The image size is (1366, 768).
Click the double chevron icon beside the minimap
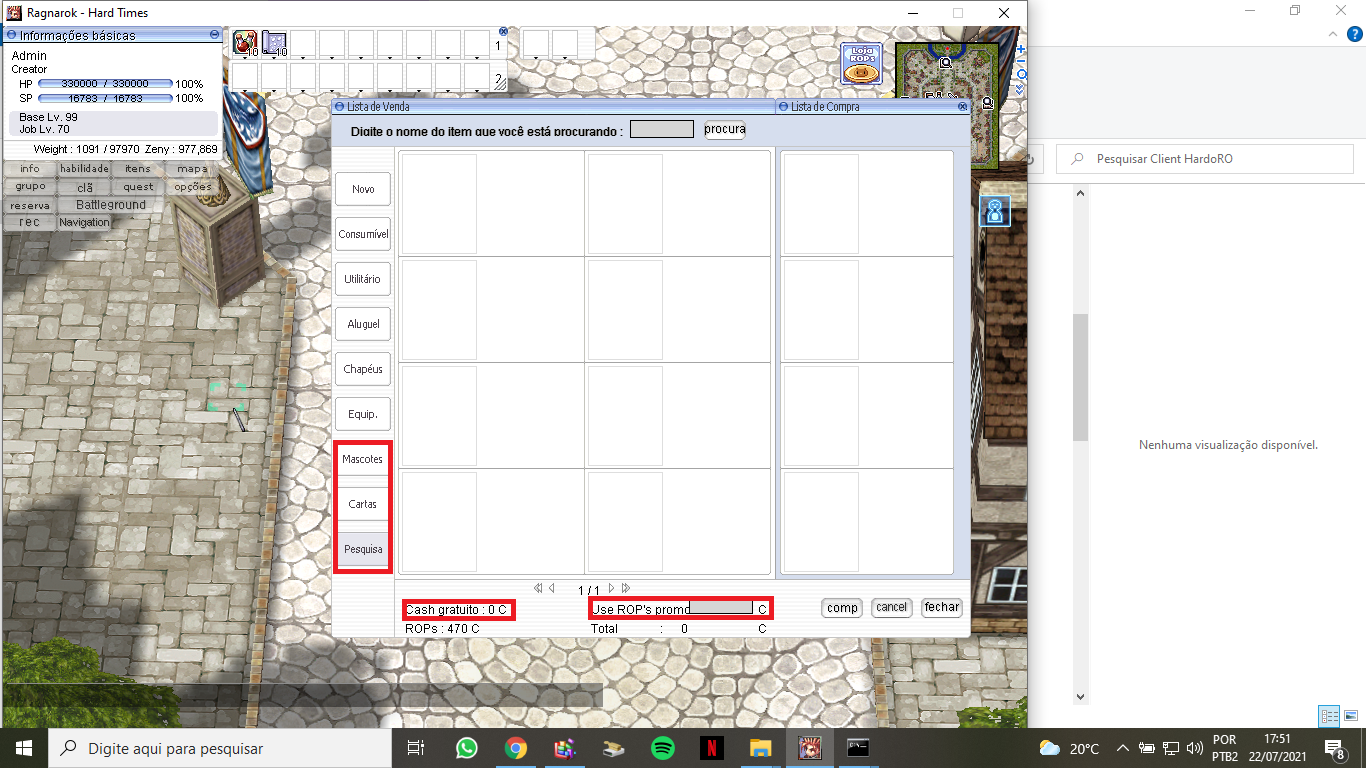click(x=1020, y=88)
